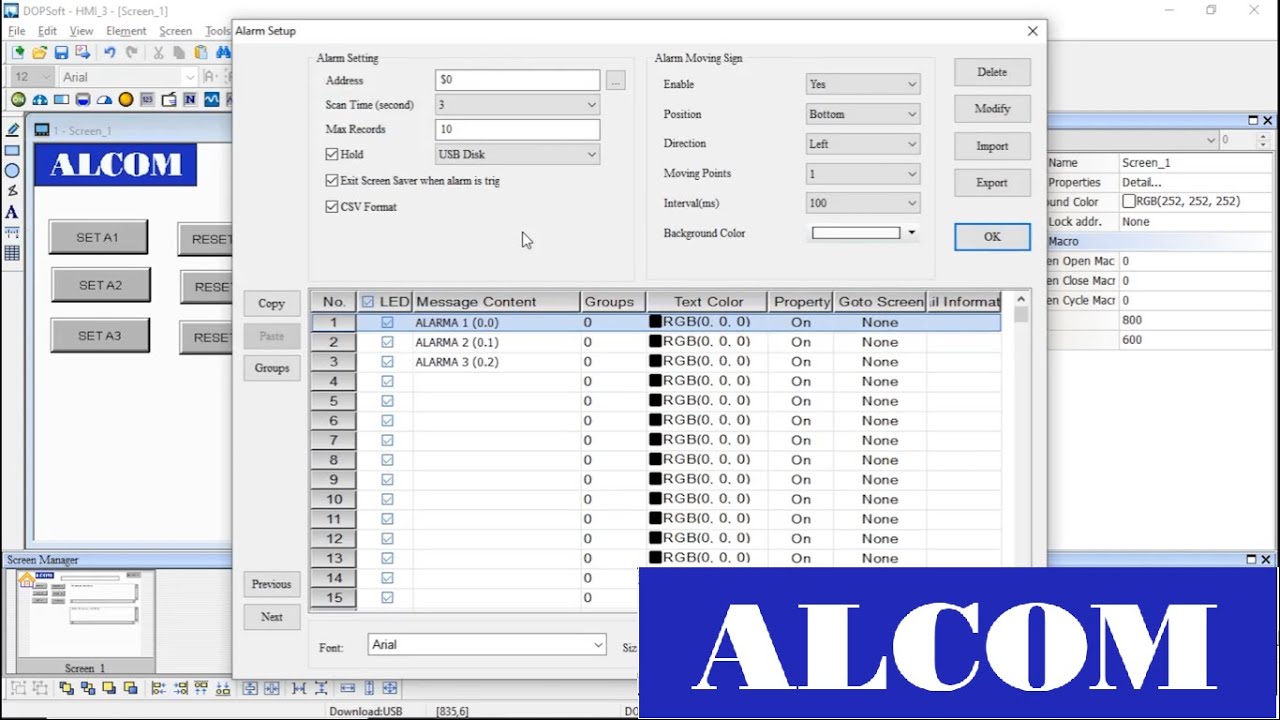
Task: Click the Make Same Height icon
Action: click(x=369, y=688)
